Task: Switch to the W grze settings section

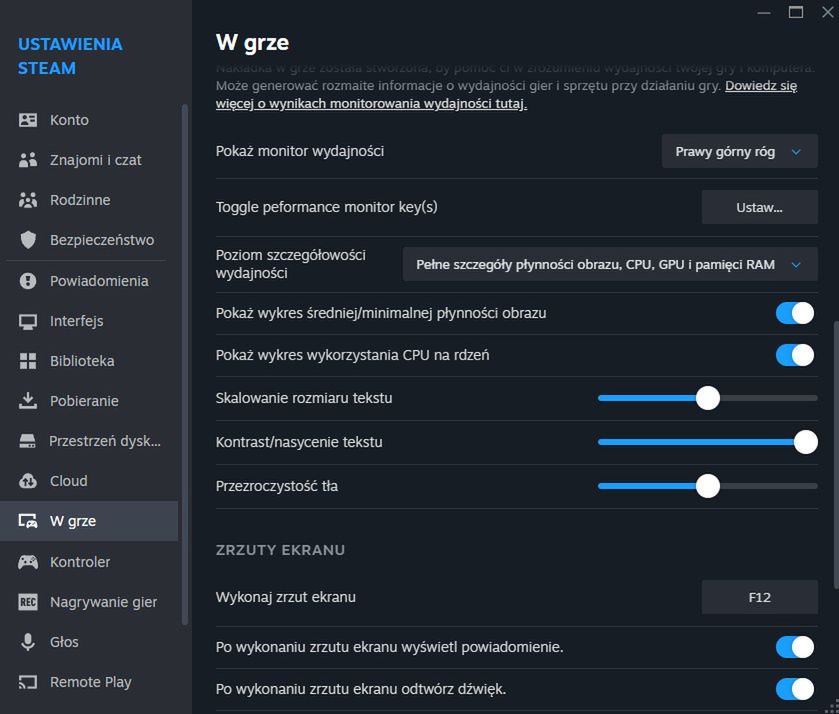Action: tap(30, 521)
